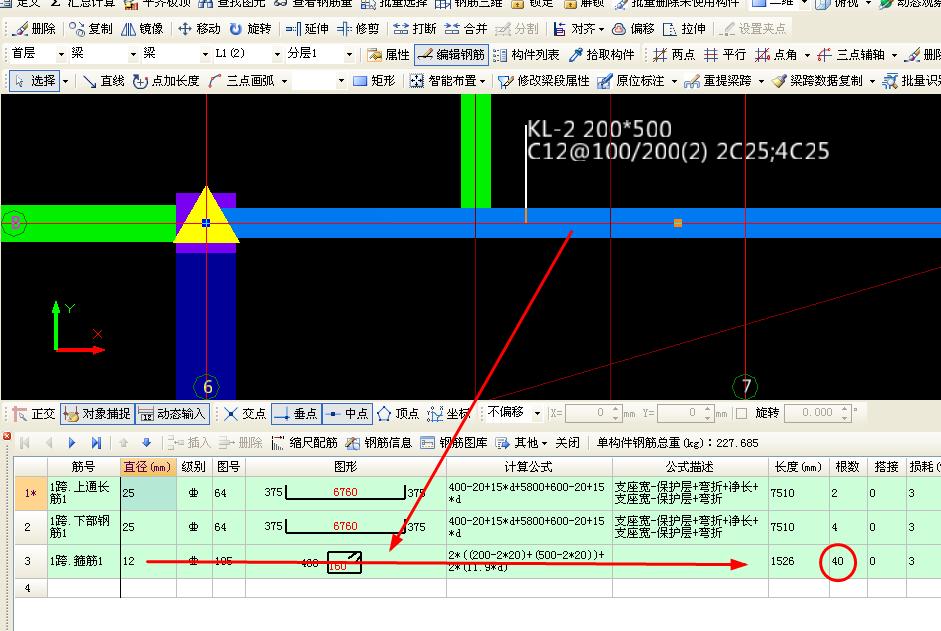Viewport: 941px width, 631px height.
Task: Open the 对齐 align menu
Action: coord(579,28)
